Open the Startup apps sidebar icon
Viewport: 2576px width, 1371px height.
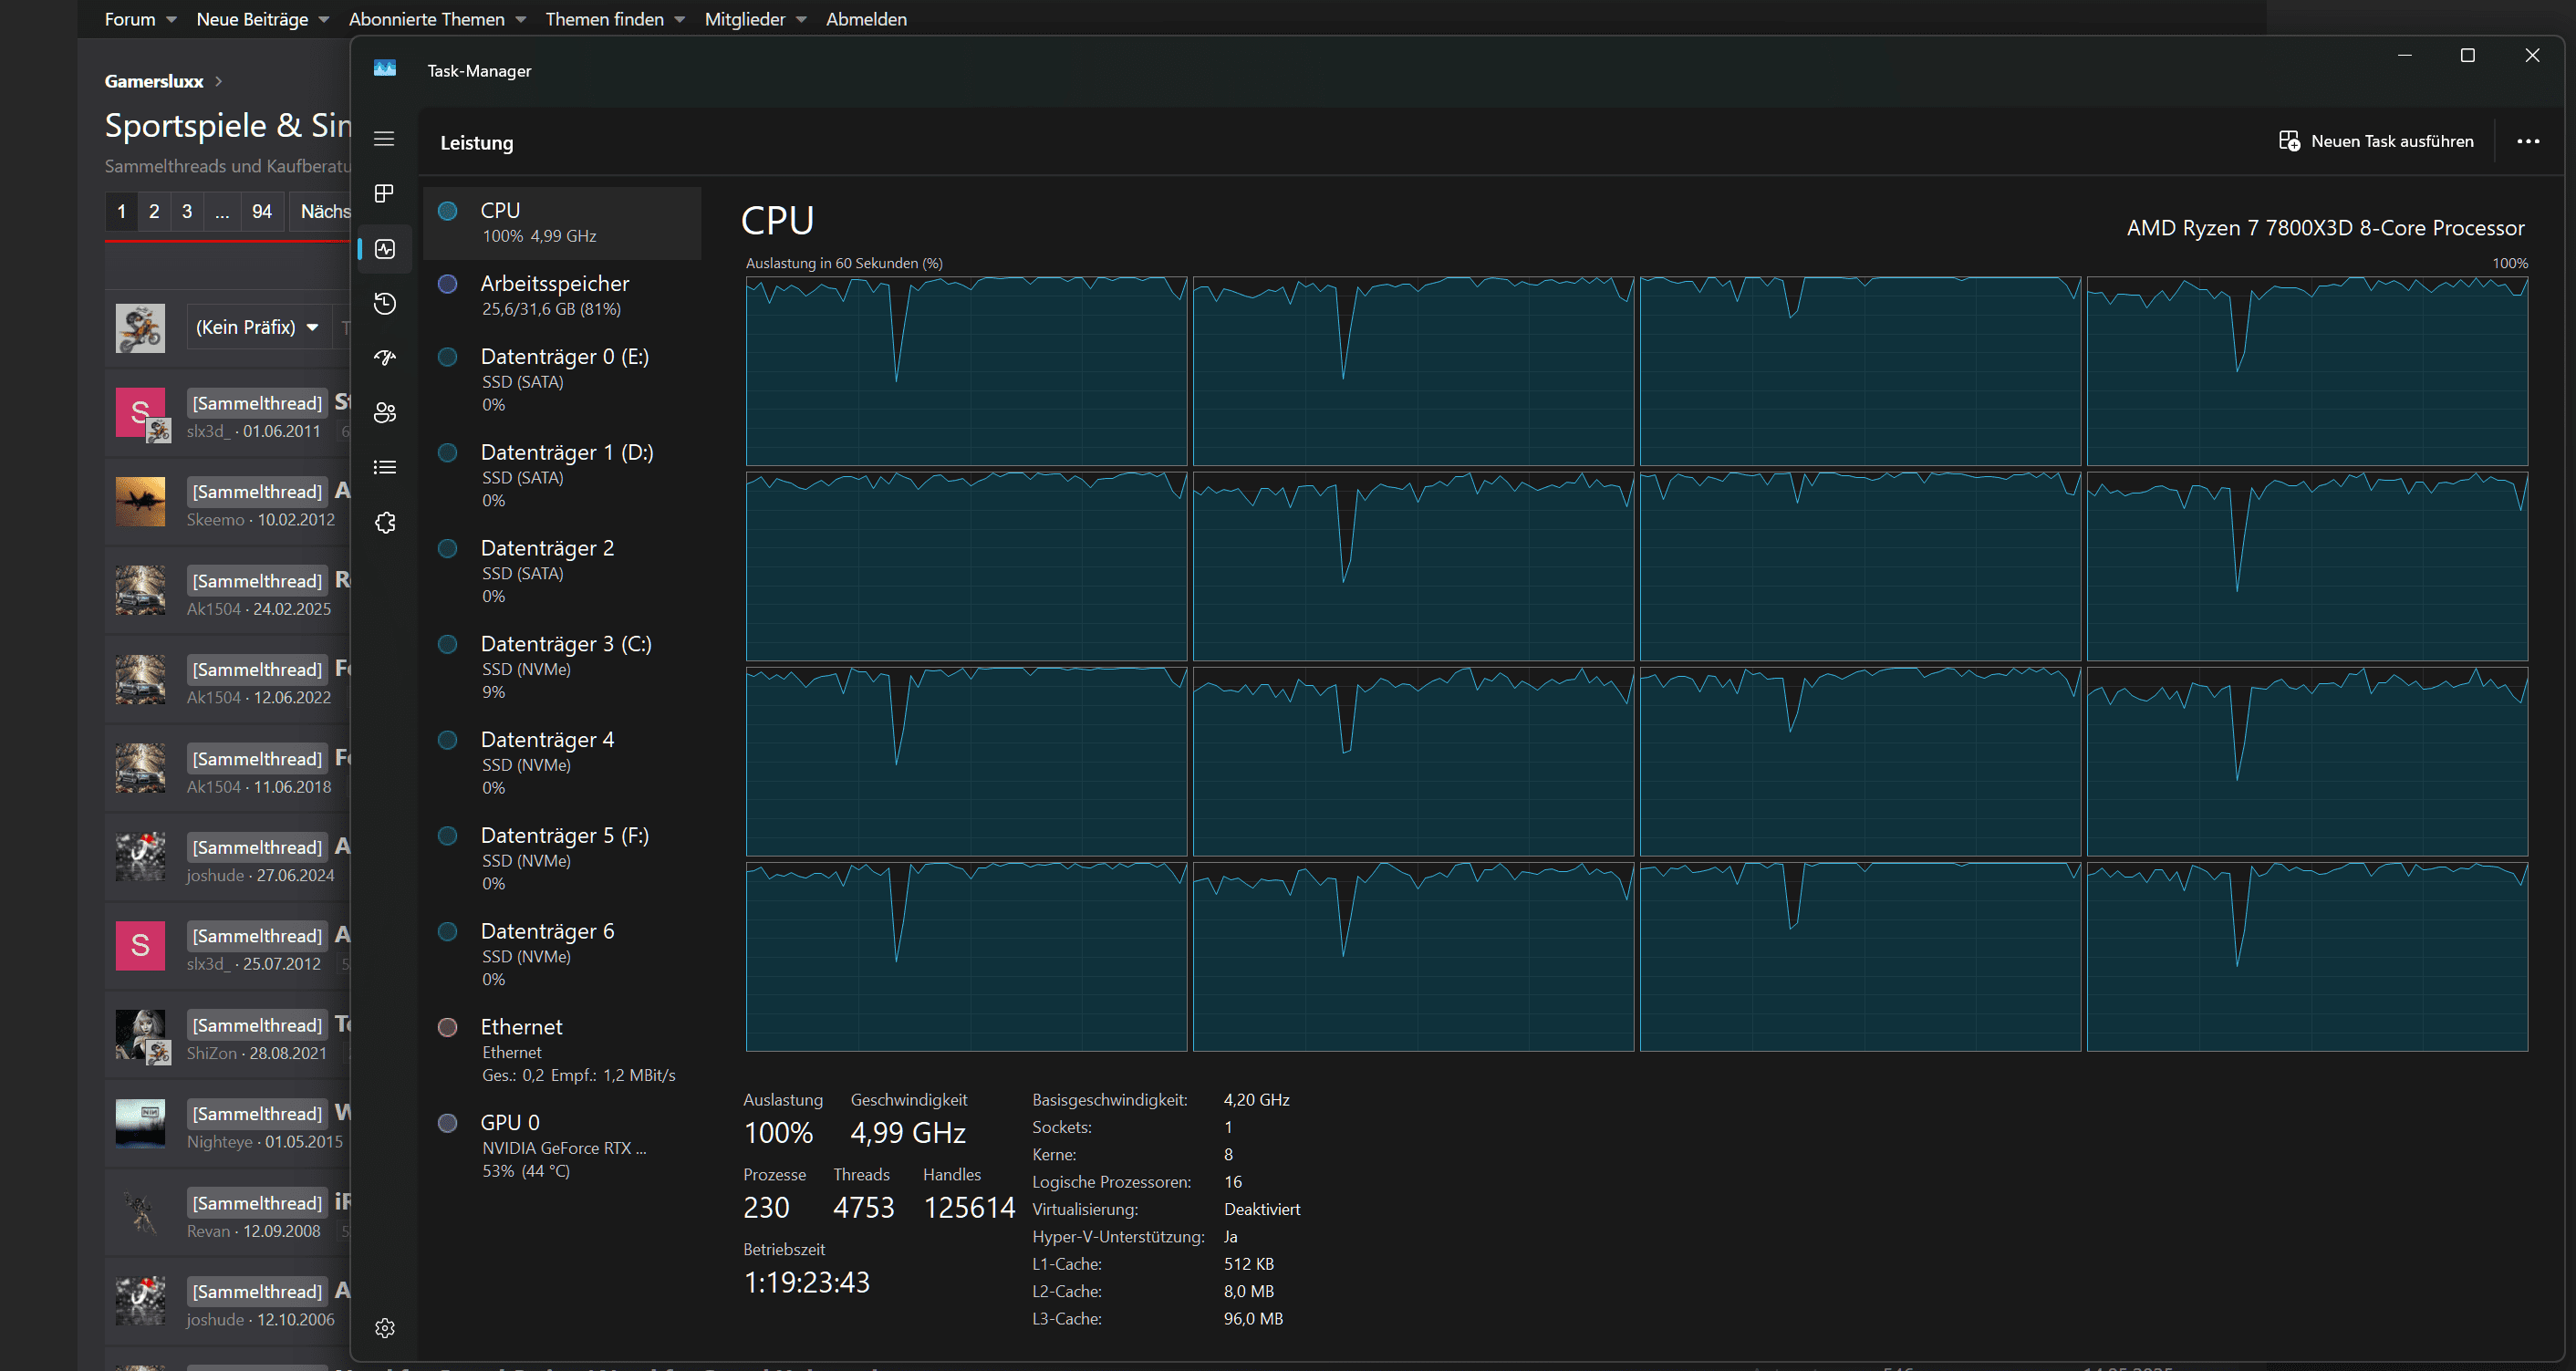(384, 358)
